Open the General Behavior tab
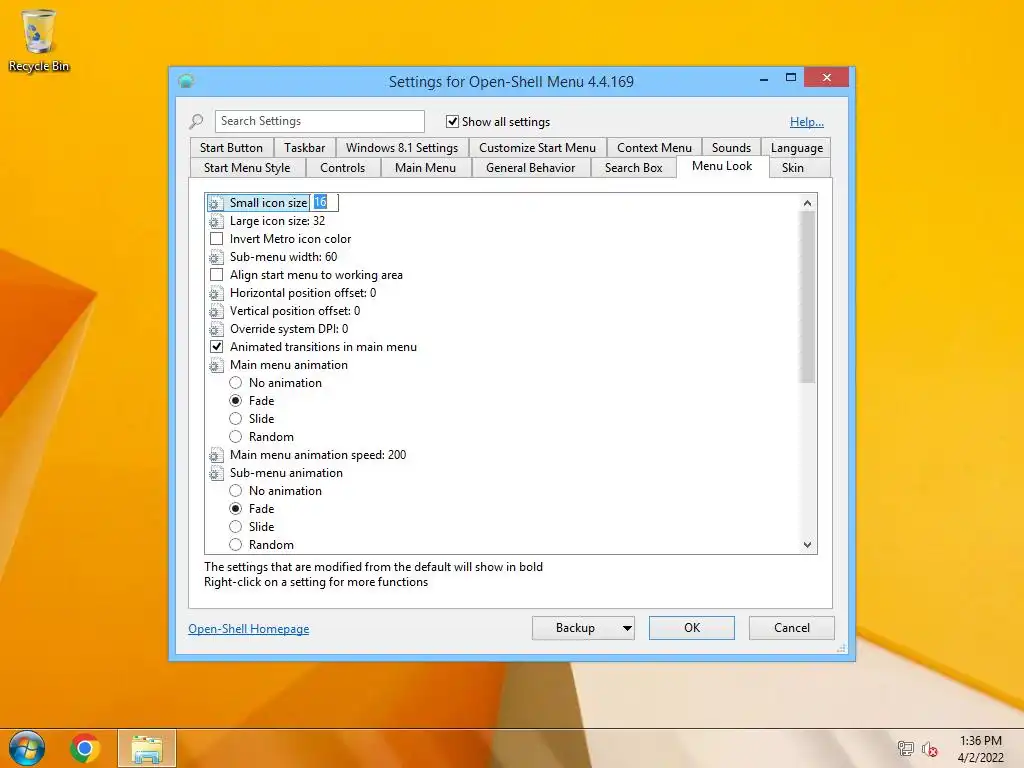The width and height of the screenshot is (1024, 768). [530, 168]
